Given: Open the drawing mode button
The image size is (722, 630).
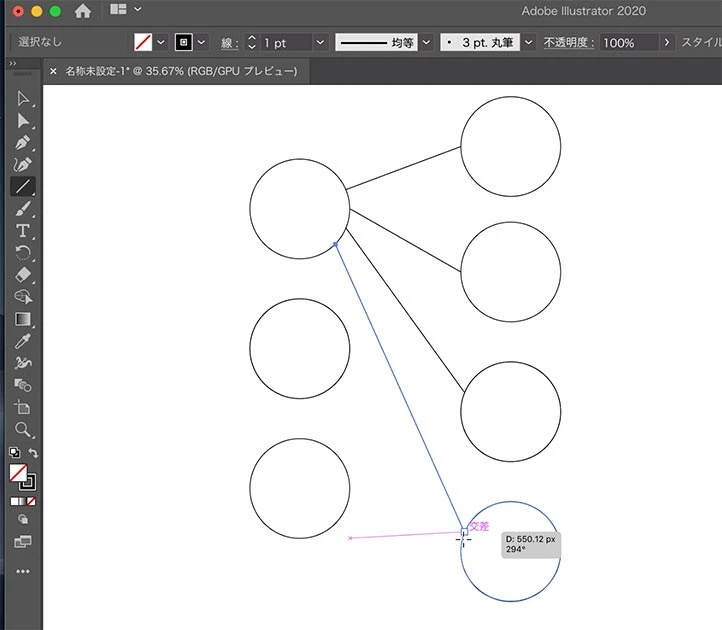Looking at the screenshot, I should coord(23,519).
